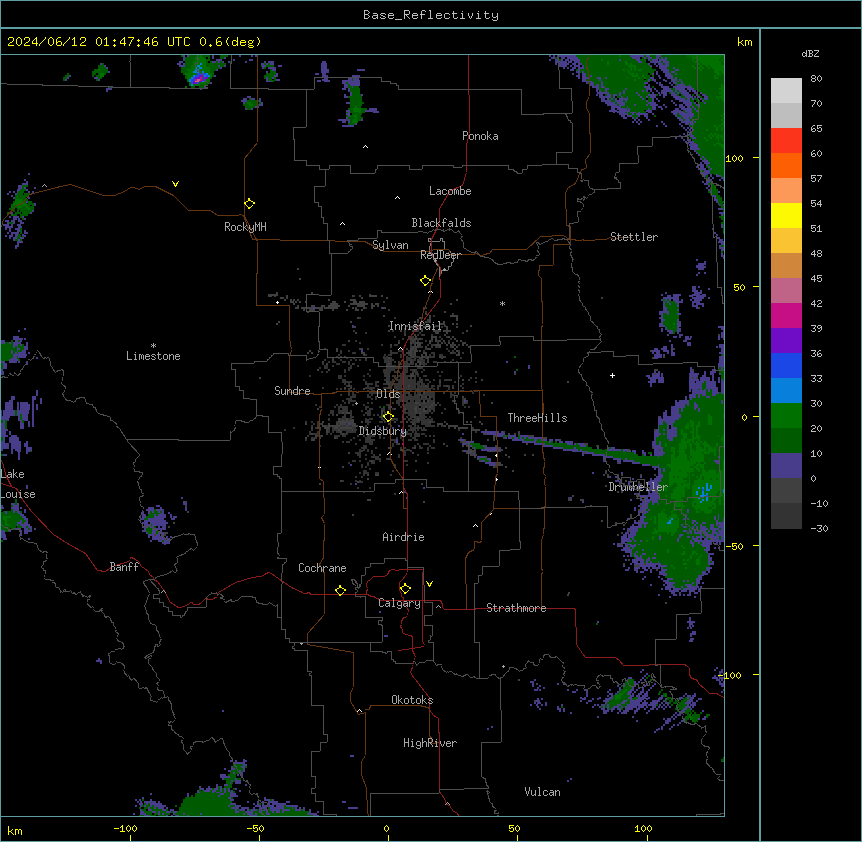
Task: Select the -50 tick label on horizontal axis
Action: [255, 829]
